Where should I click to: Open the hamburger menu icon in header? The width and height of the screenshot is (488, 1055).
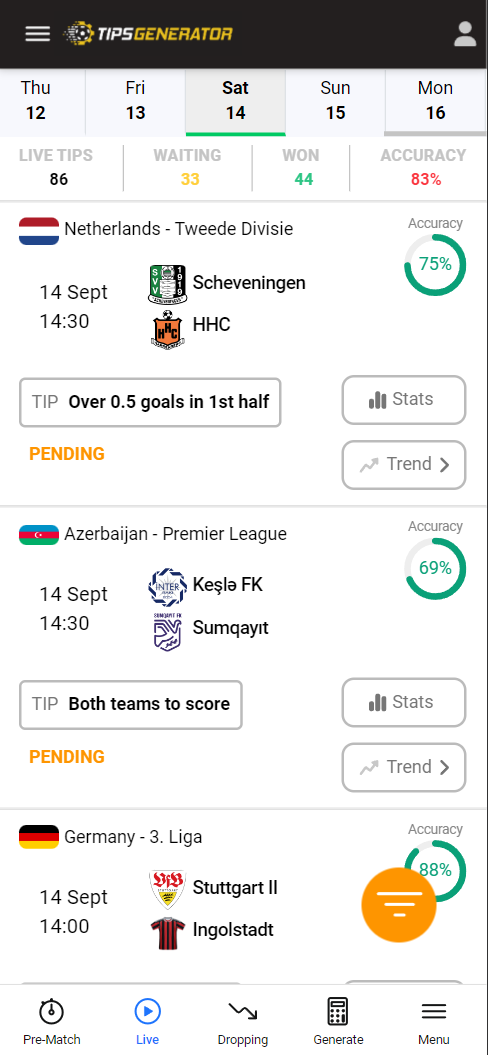[38, 34]
